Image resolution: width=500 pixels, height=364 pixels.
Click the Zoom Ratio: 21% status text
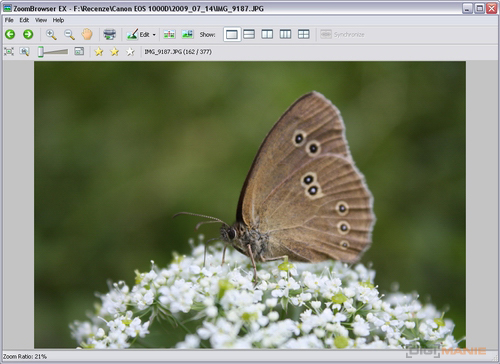tap(25, 357)
